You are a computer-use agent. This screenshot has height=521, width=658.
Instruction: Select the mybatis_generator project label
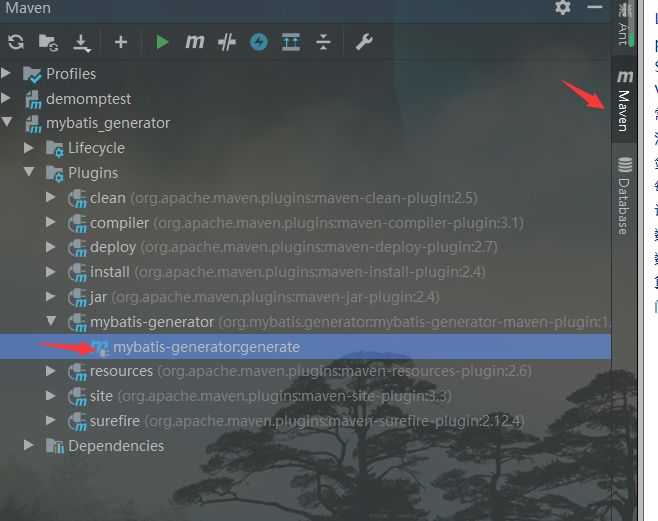[x=108, y=123]
